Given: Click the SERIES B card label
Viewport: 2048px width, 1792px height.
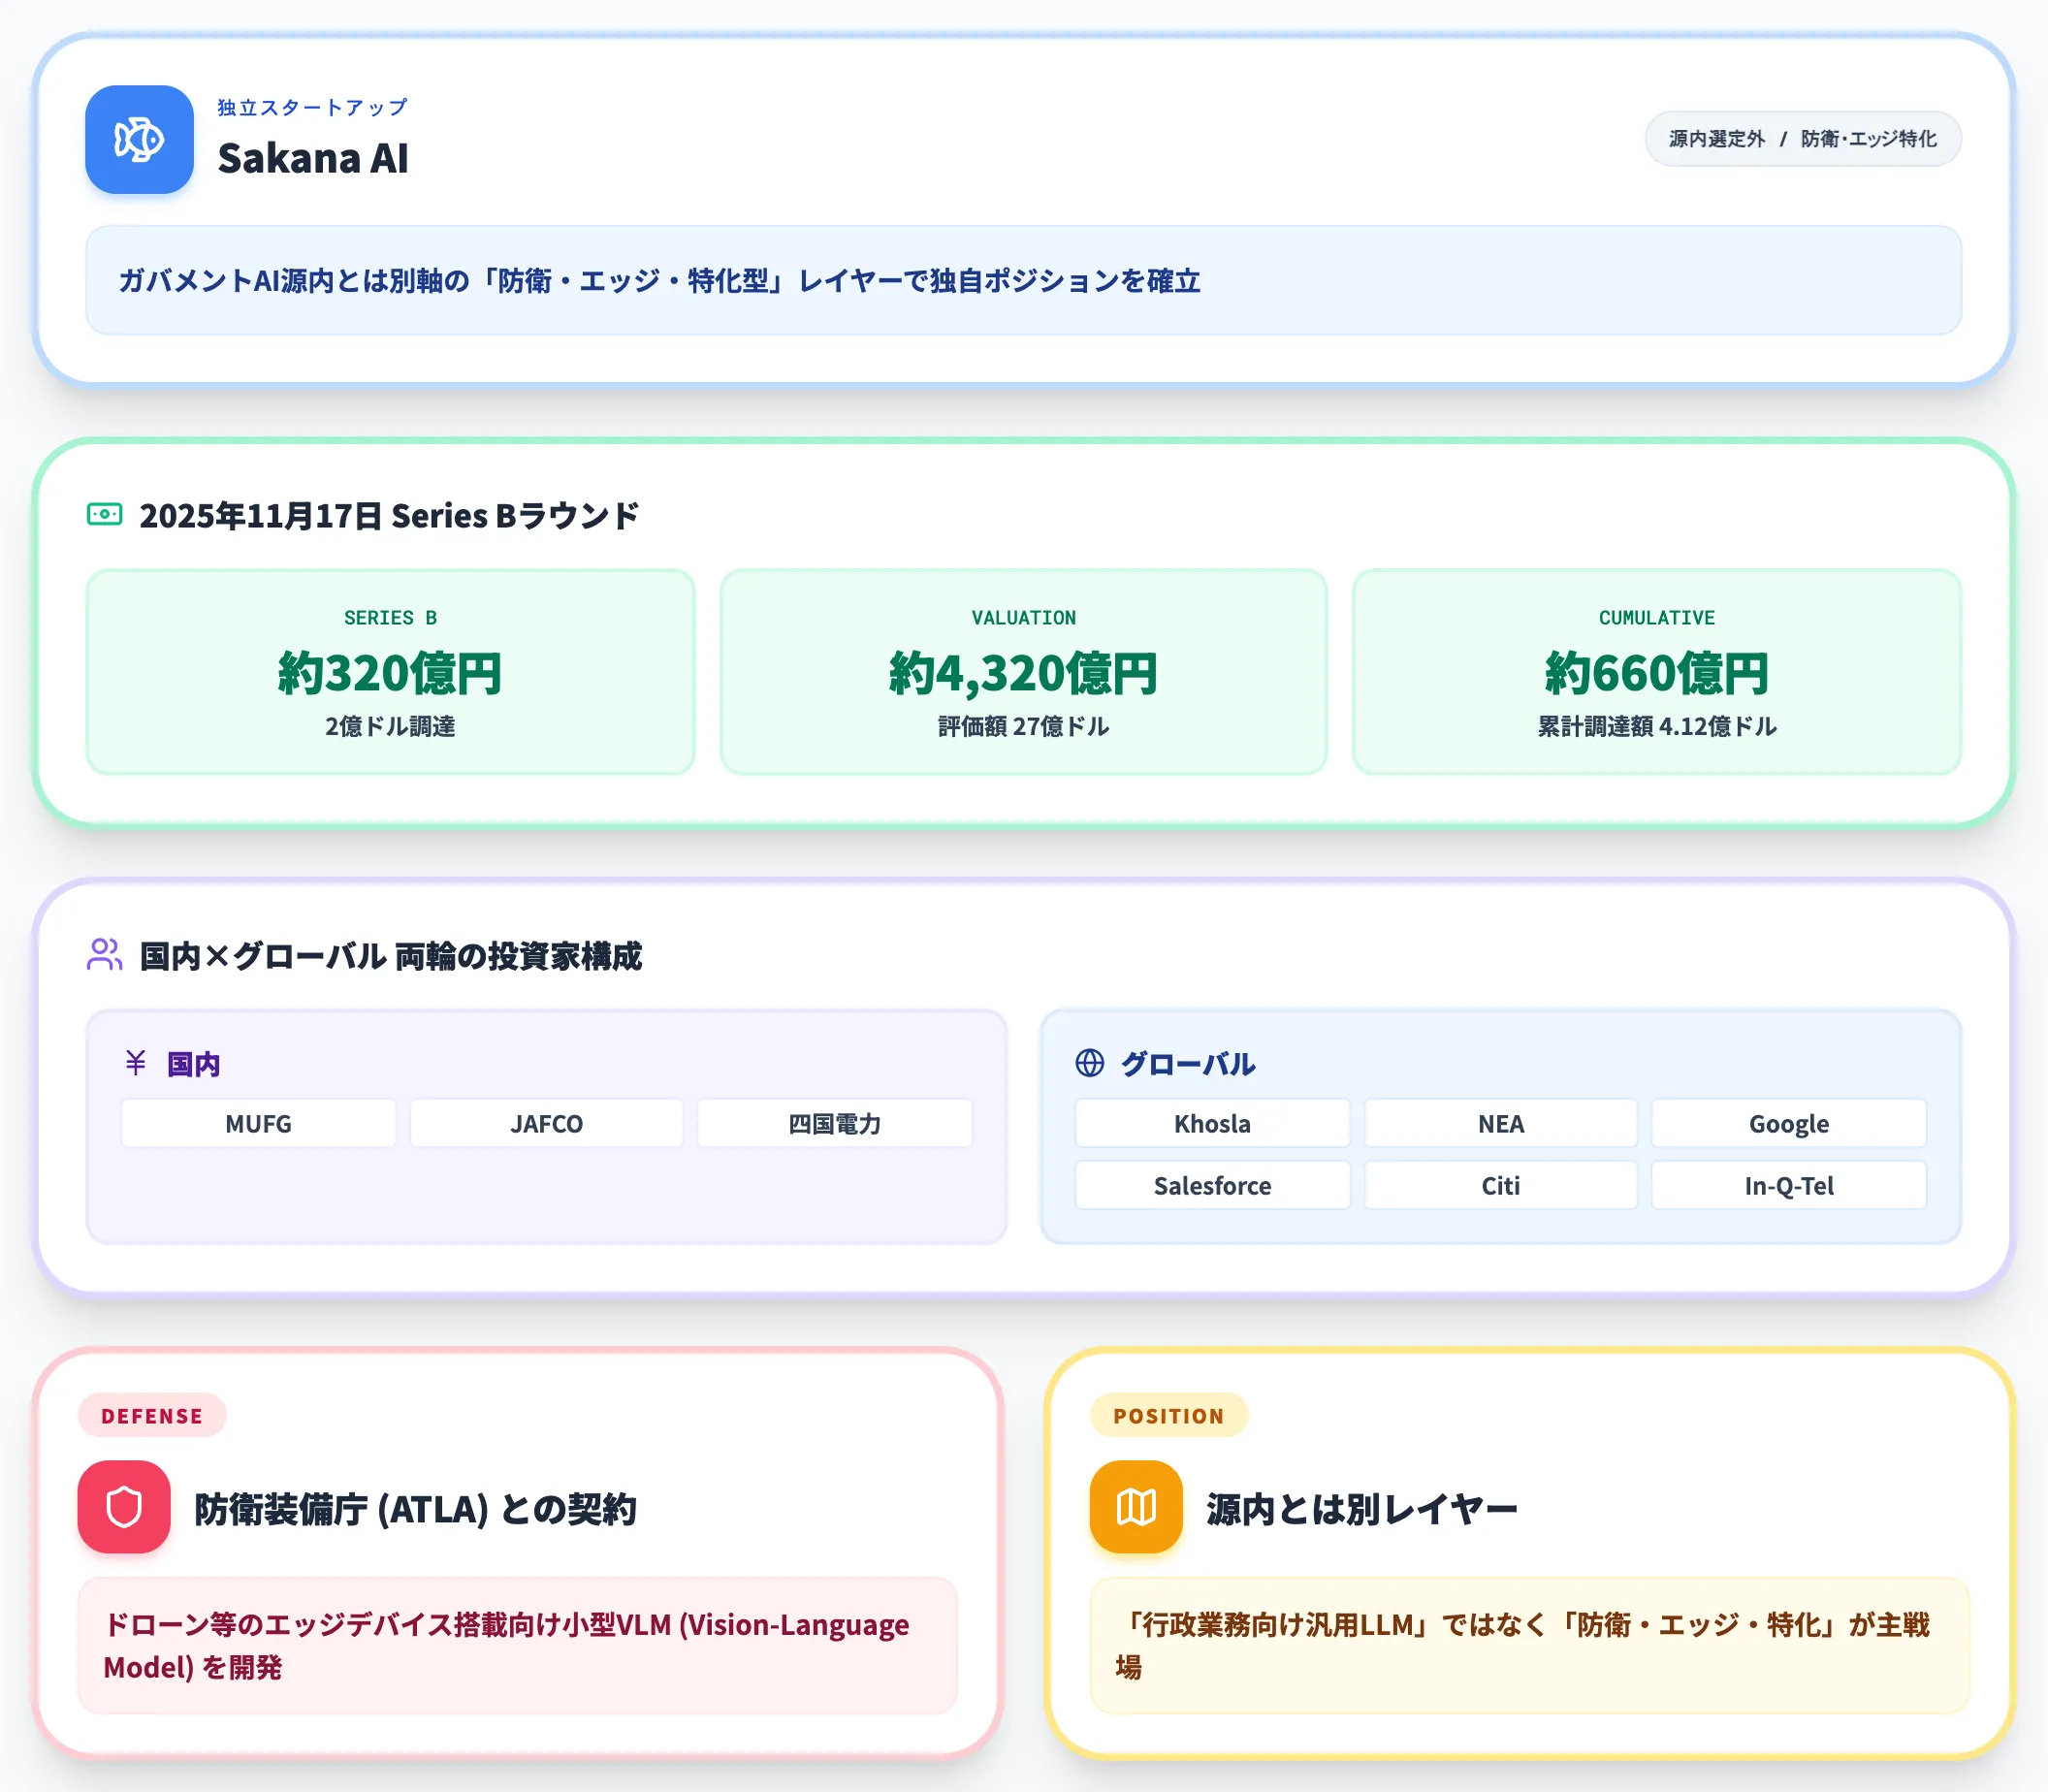Looking at the screenshot, I should [390, 618].
